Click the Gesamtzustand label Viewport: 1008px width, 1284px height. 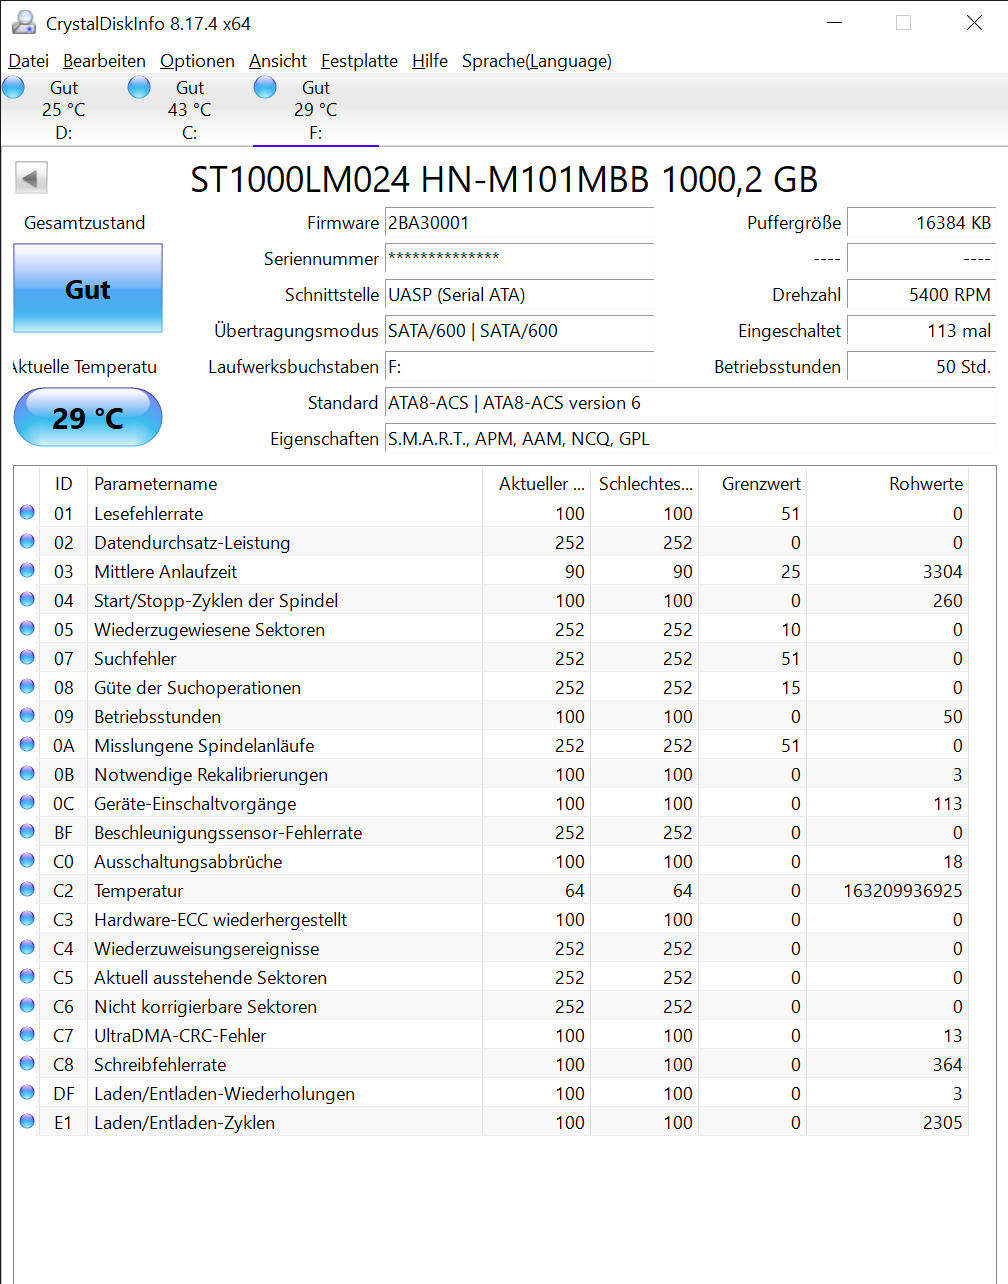[85, 223]
